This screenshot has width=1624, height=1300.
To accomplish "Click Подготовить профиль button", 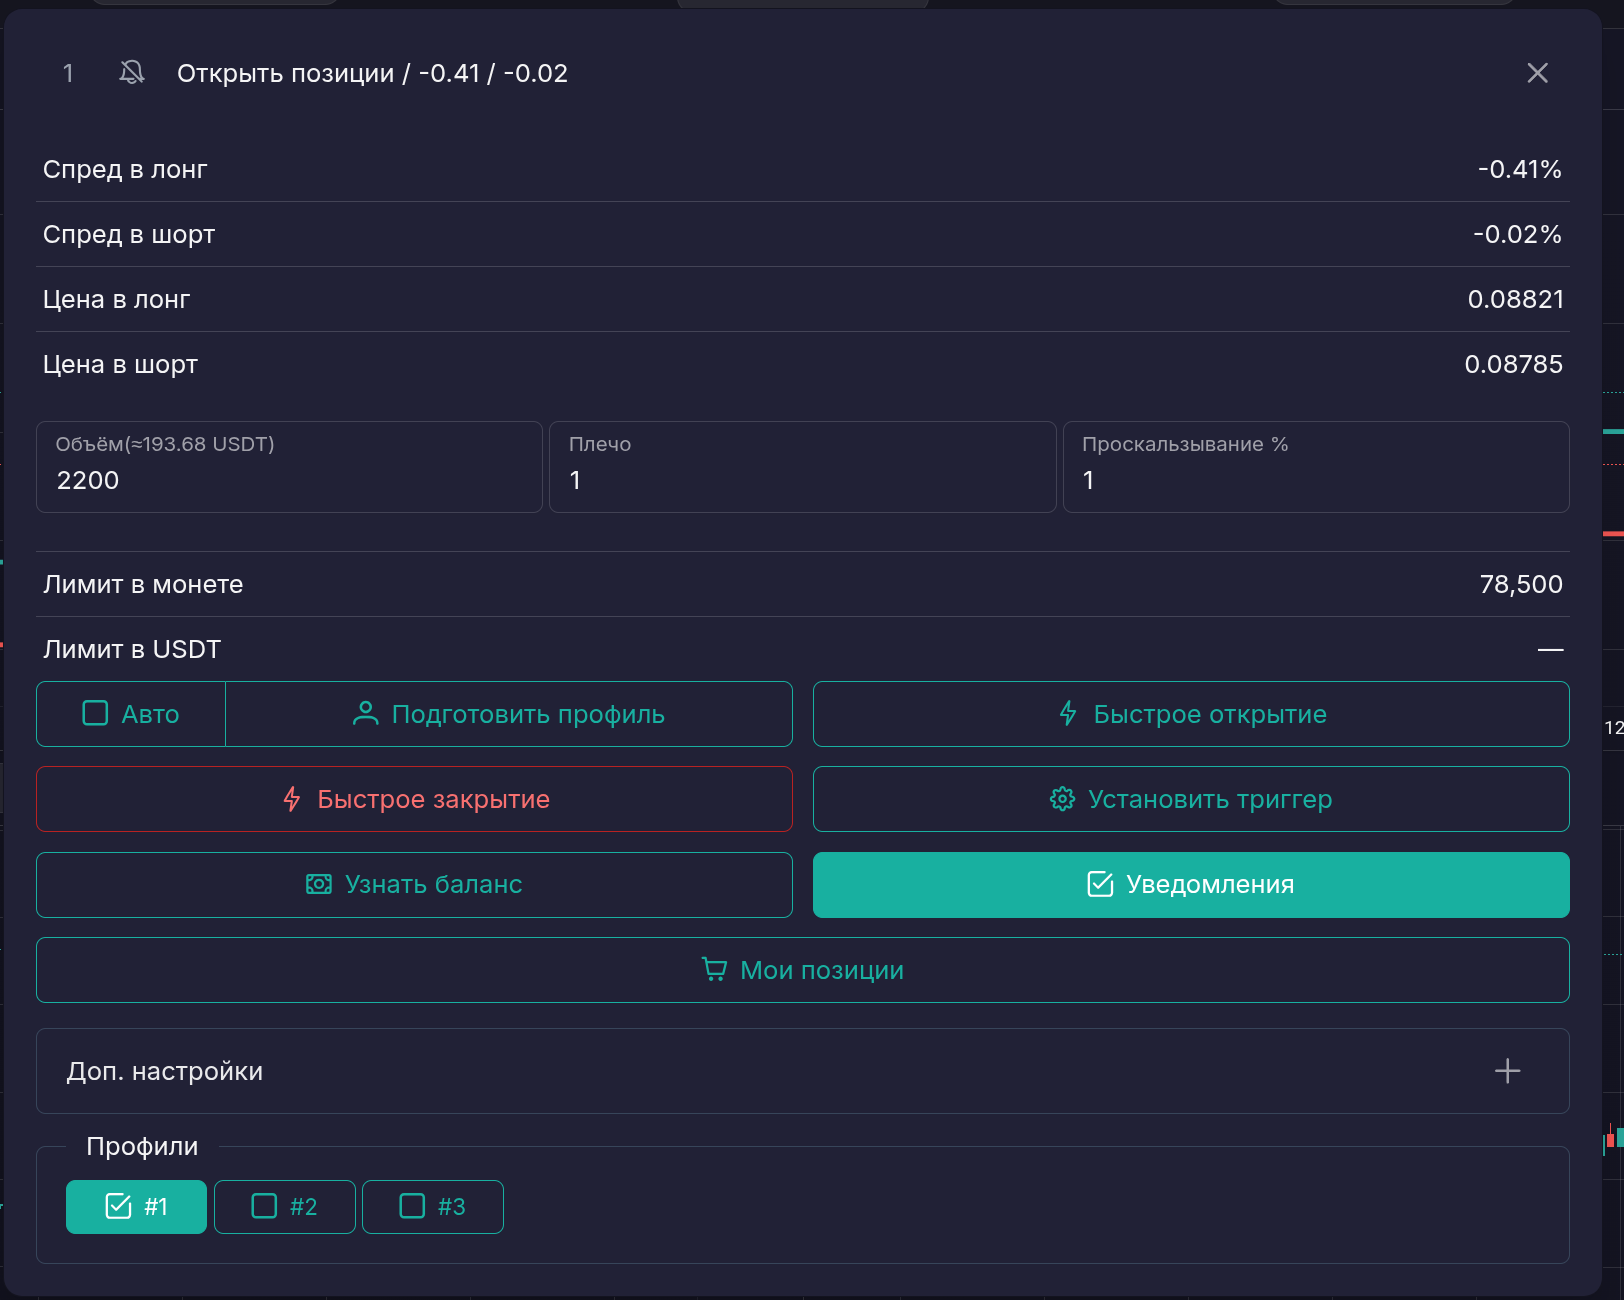I will tap(509, 714).
